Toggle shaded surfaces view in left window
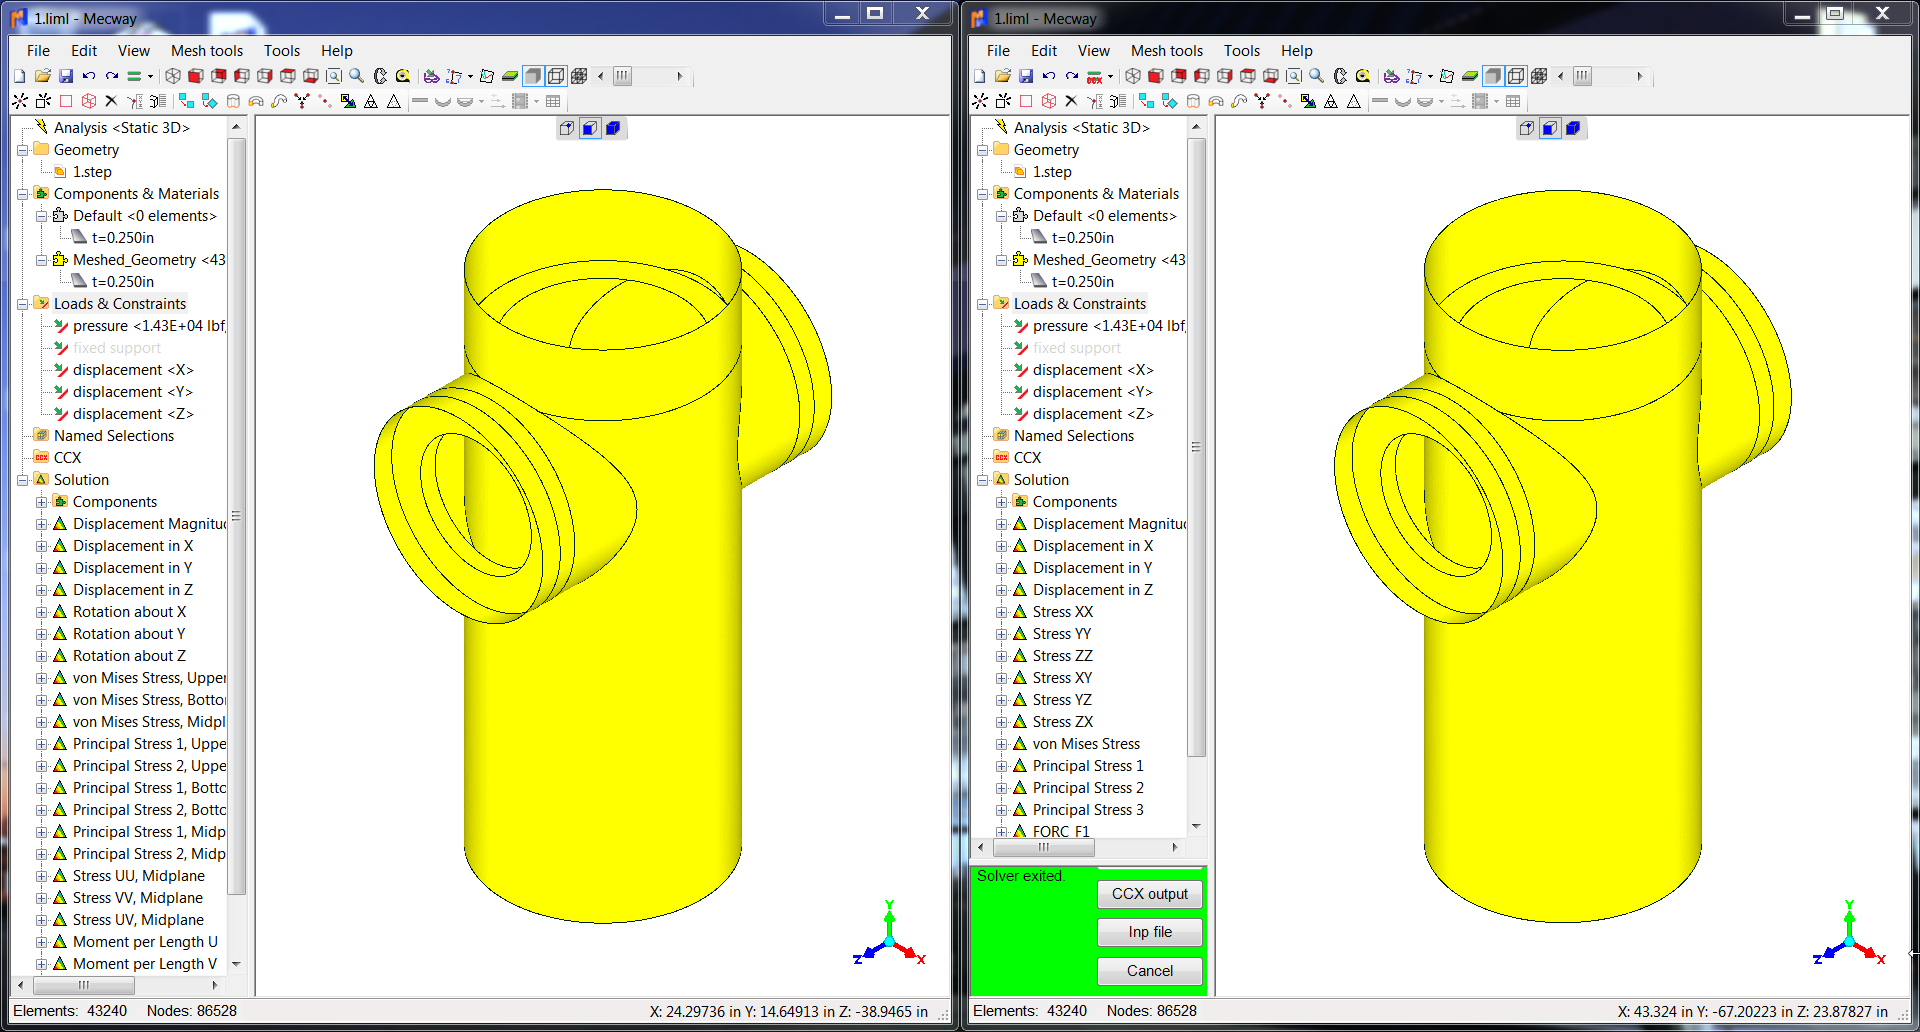This screenshot has width=1920, height=1032. point(533,76)
